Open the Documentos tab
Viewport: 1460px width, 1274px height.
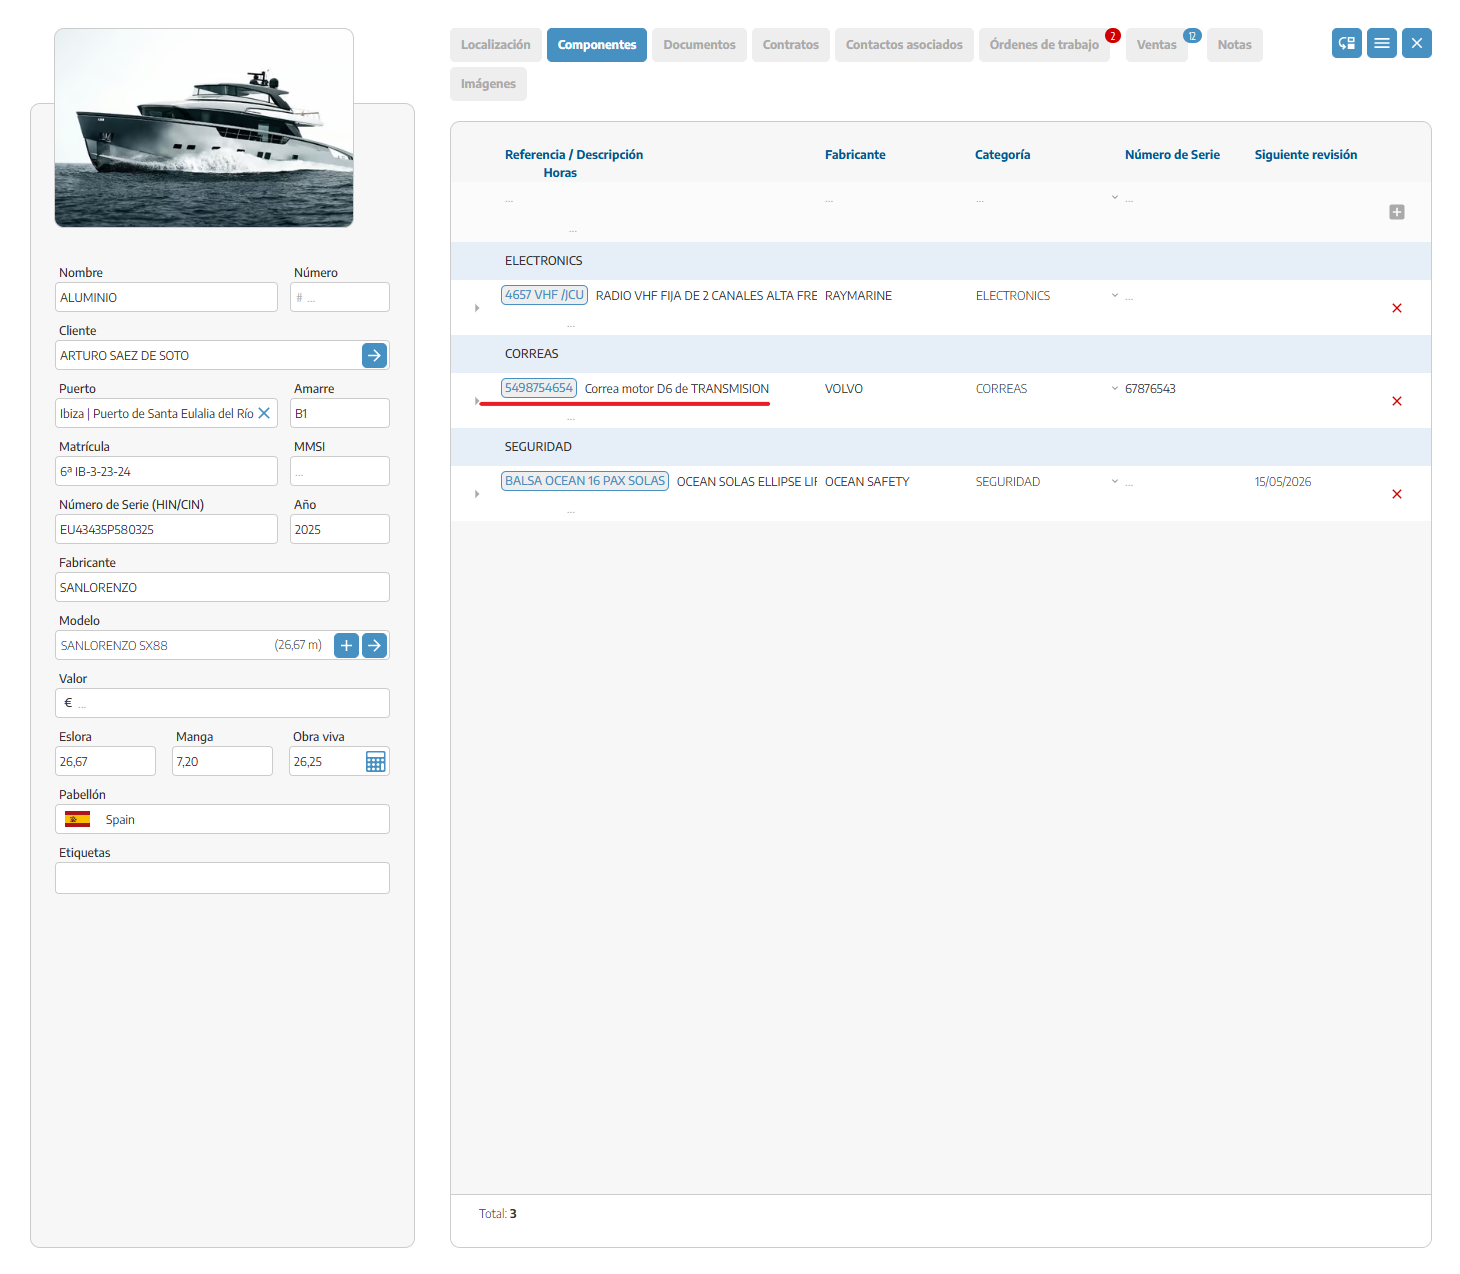pos(699,45)
